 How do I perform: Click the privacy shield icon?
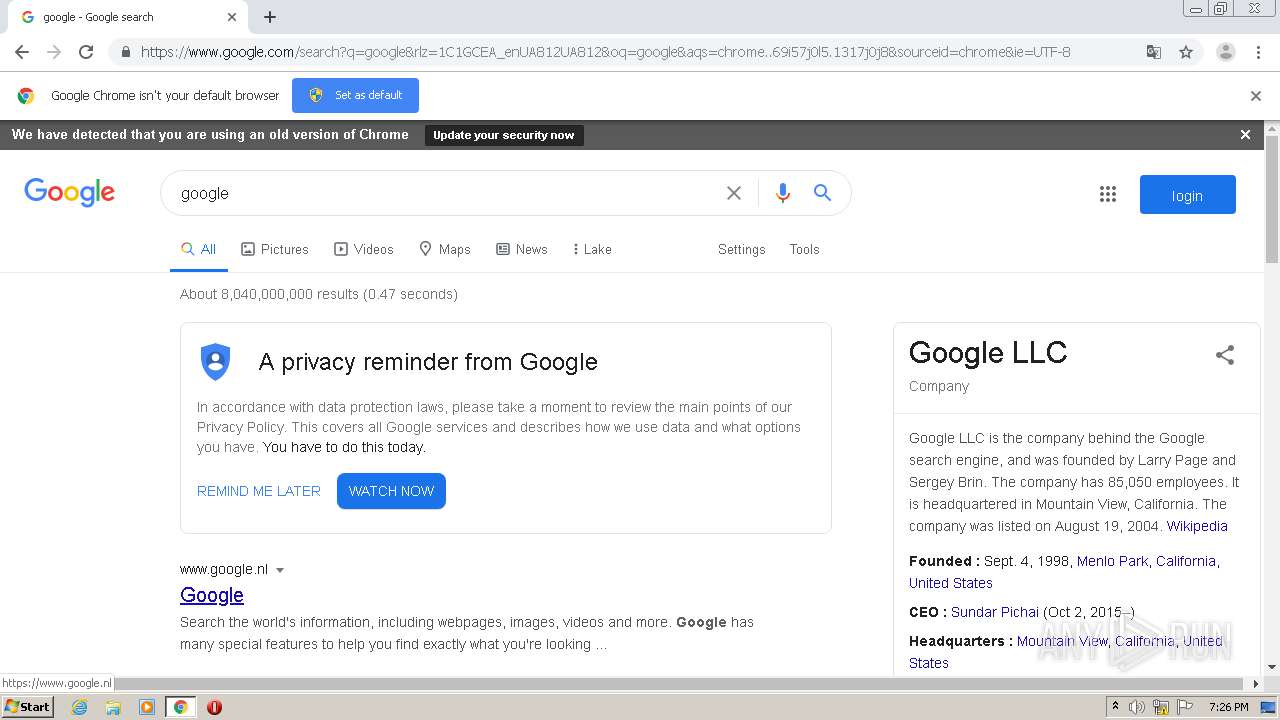click(x=215, y=362)
